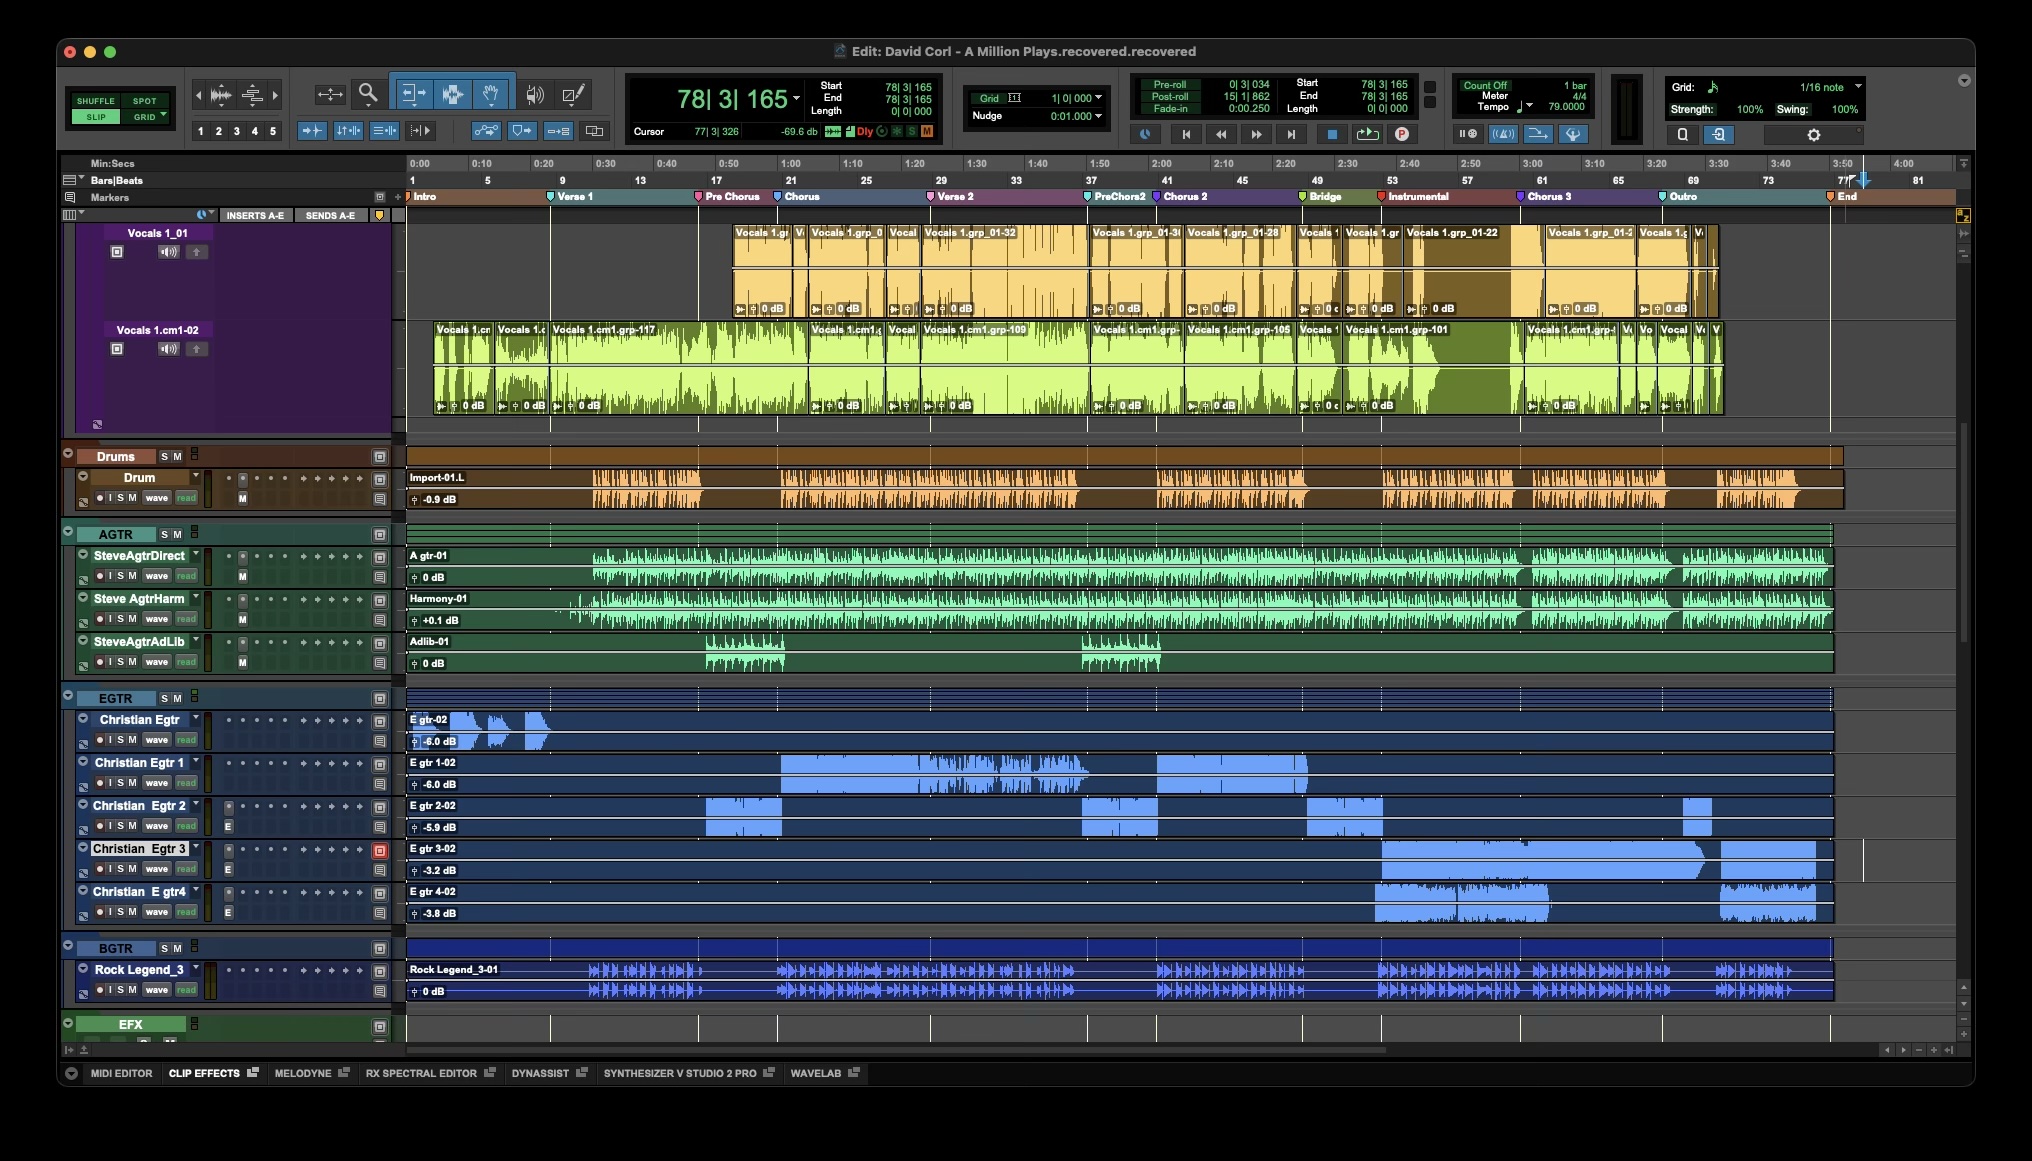
Task: Select the Selector tool with waveform icon
Action: (x=452, y=94)
